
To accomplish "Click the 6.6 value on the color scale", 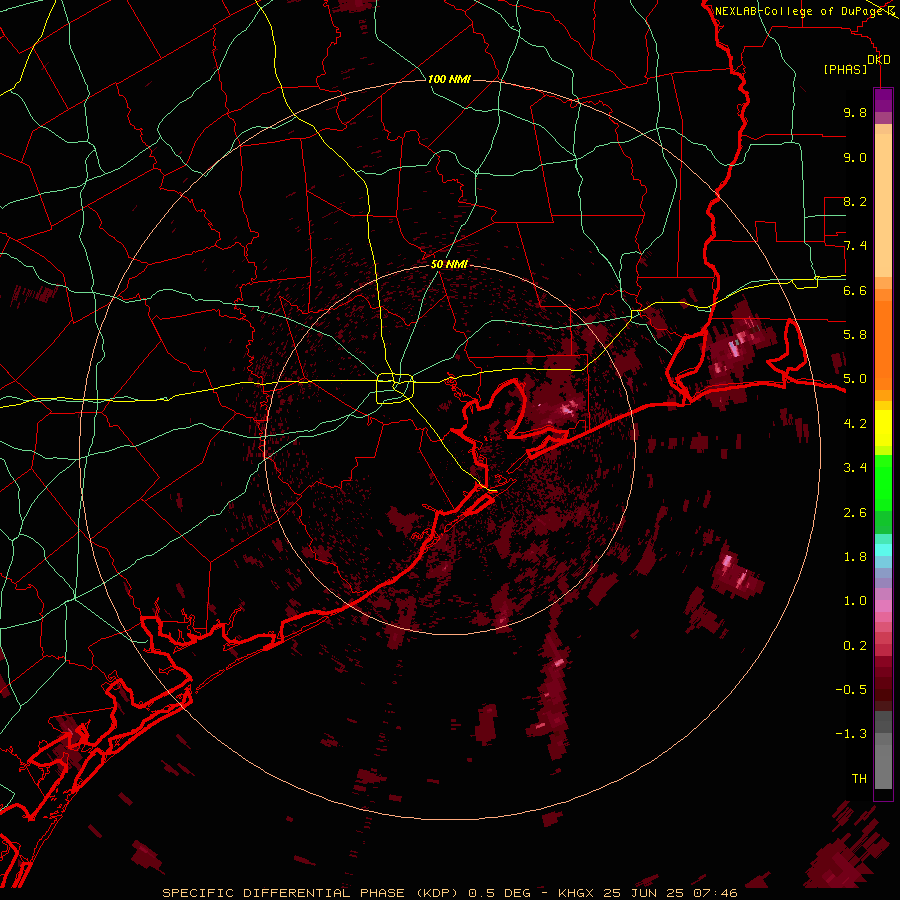I will pos(855,290).
